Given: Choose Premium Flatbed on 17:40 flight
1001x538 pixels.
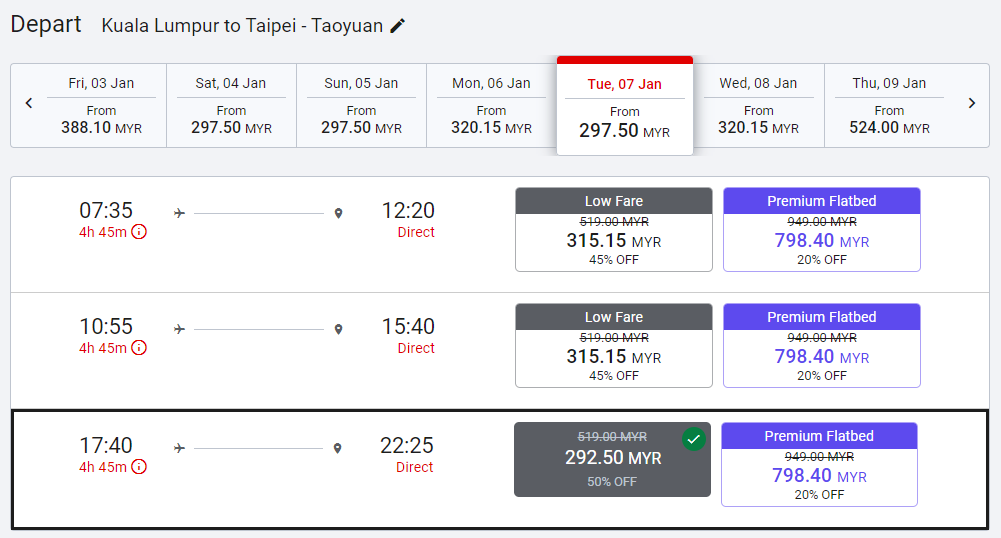Looking at the screenshot, I should [819, 465].
